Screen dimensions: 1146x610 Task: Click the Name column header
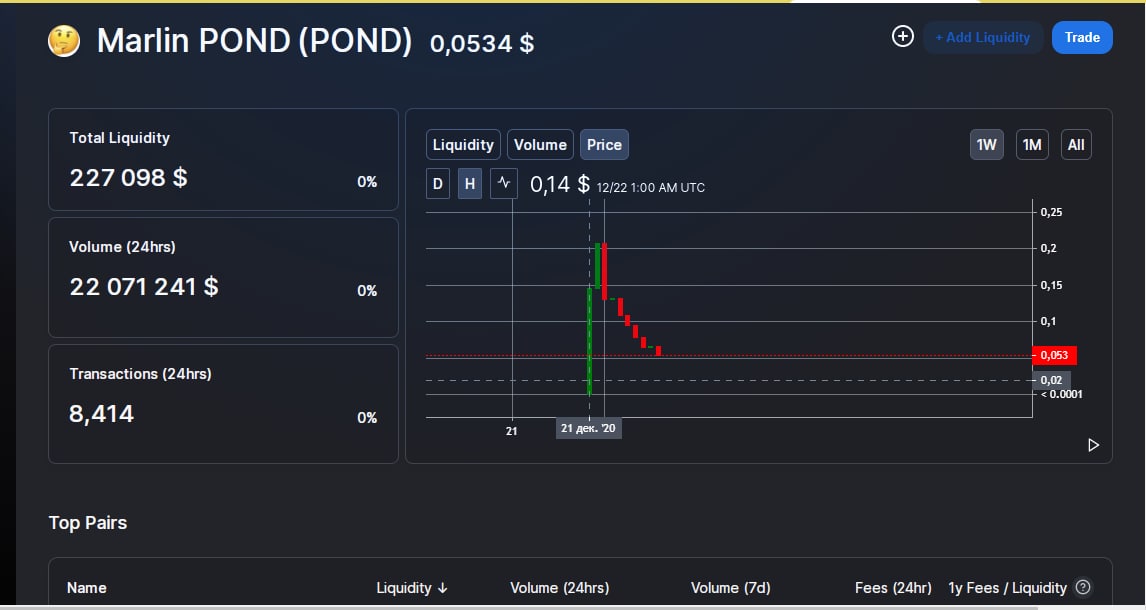(x=86, y=587)
